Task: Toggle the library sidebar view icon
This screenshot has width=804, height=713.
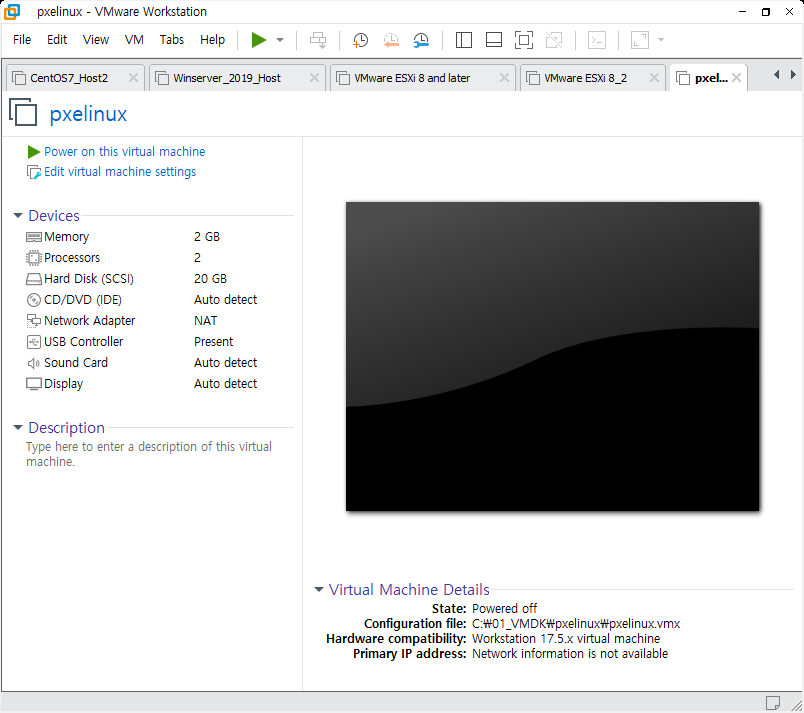Action: click(x=464, y=40)
